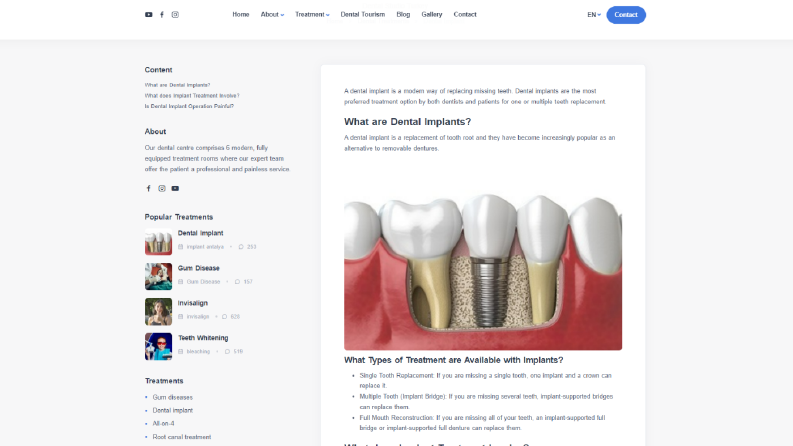The height and width of the screenshot is (446, 793).
Task: Click the comment icon beside 157
Action: click(237, 282)
